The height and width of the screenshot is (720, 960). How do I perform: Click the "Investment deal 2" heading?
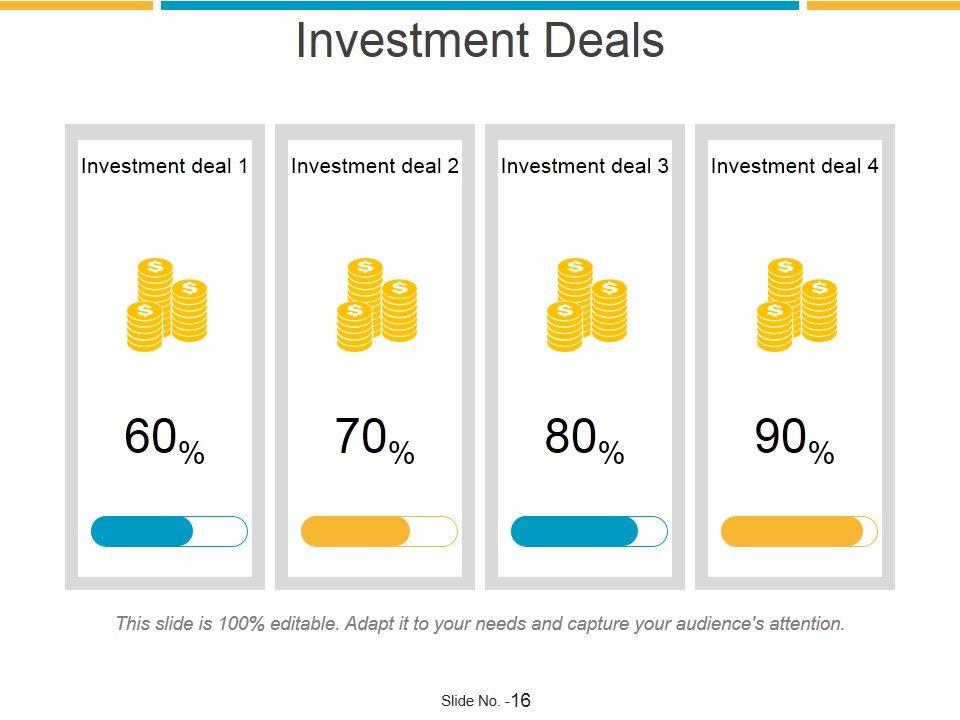tap(375, 166)
